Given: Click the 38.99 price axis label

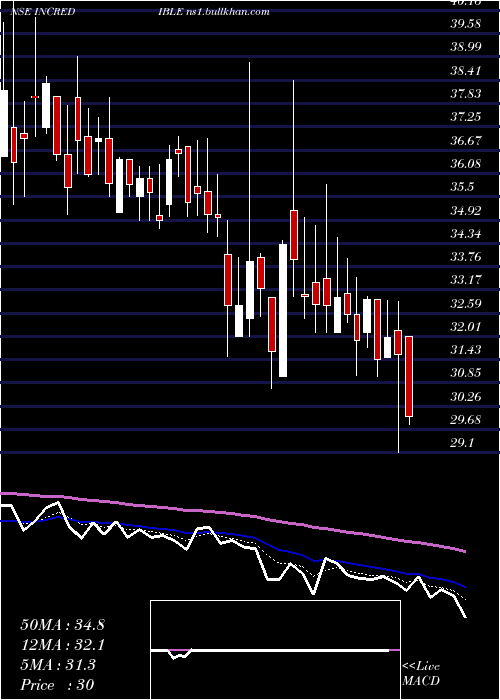Looking at the screenshot, I should tap(466, 46).
